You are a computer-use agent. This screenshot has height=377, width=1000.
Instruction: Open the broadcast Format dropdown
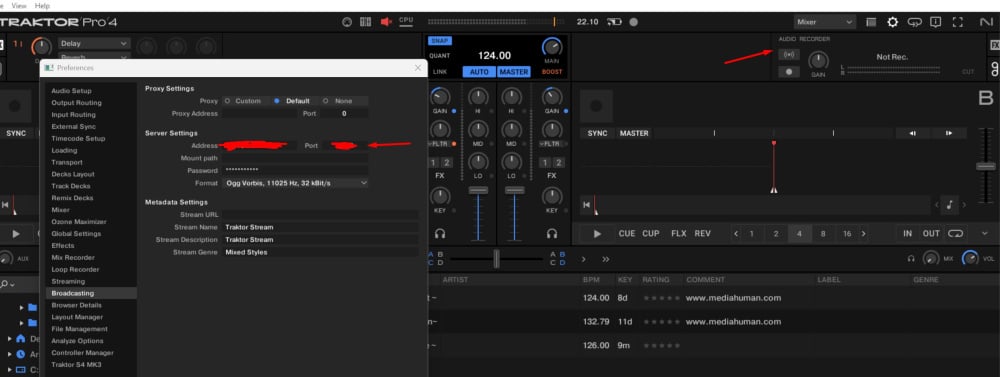click(295, 183)
